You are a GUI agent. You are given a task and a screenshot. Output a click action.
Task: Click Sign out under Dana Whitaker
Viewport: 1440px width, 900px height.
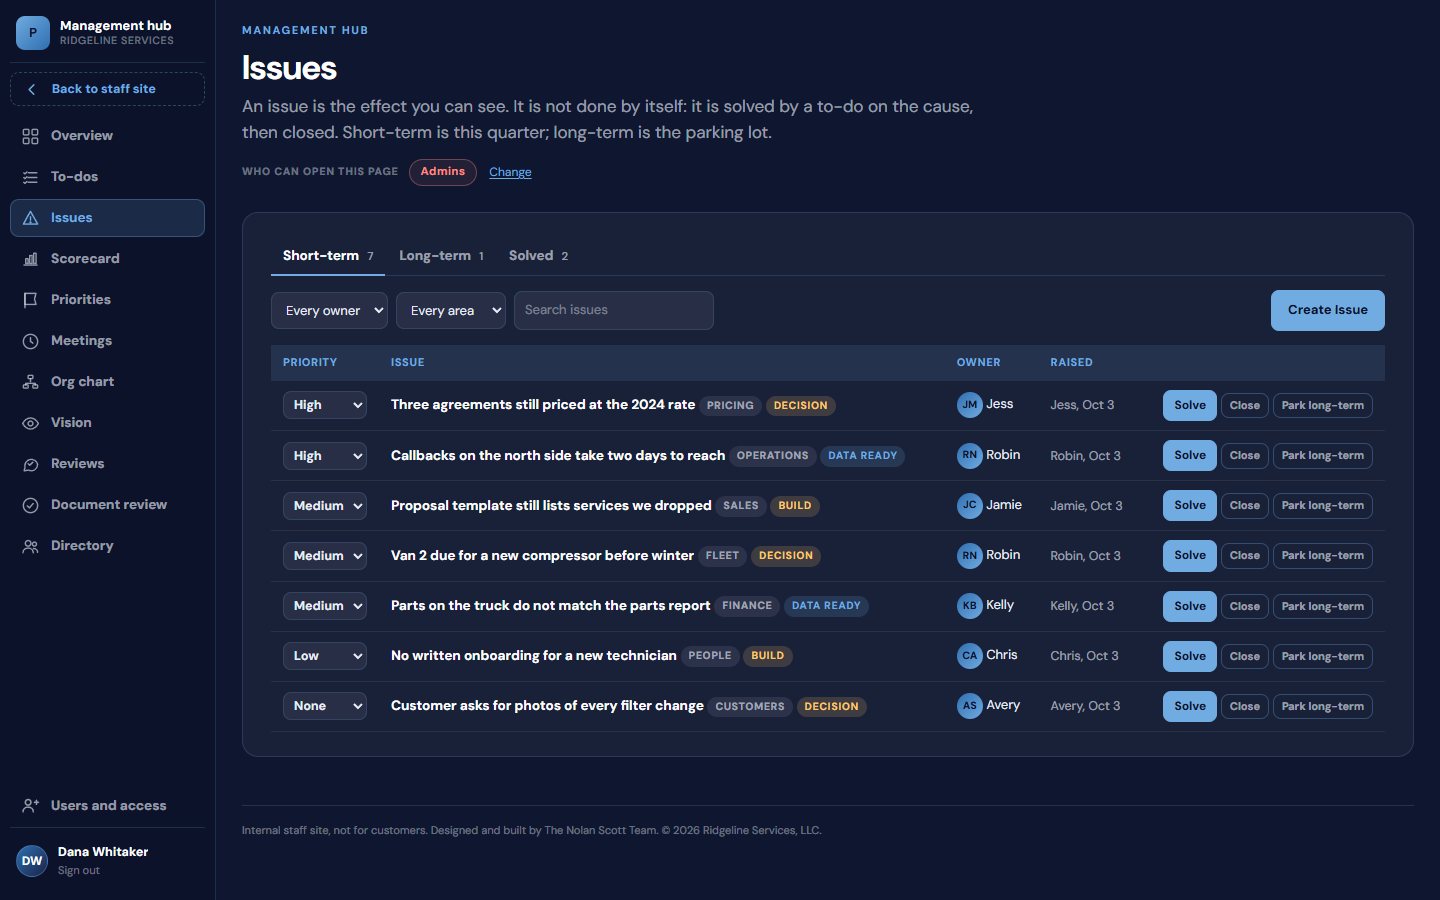(x=79, y=871)
